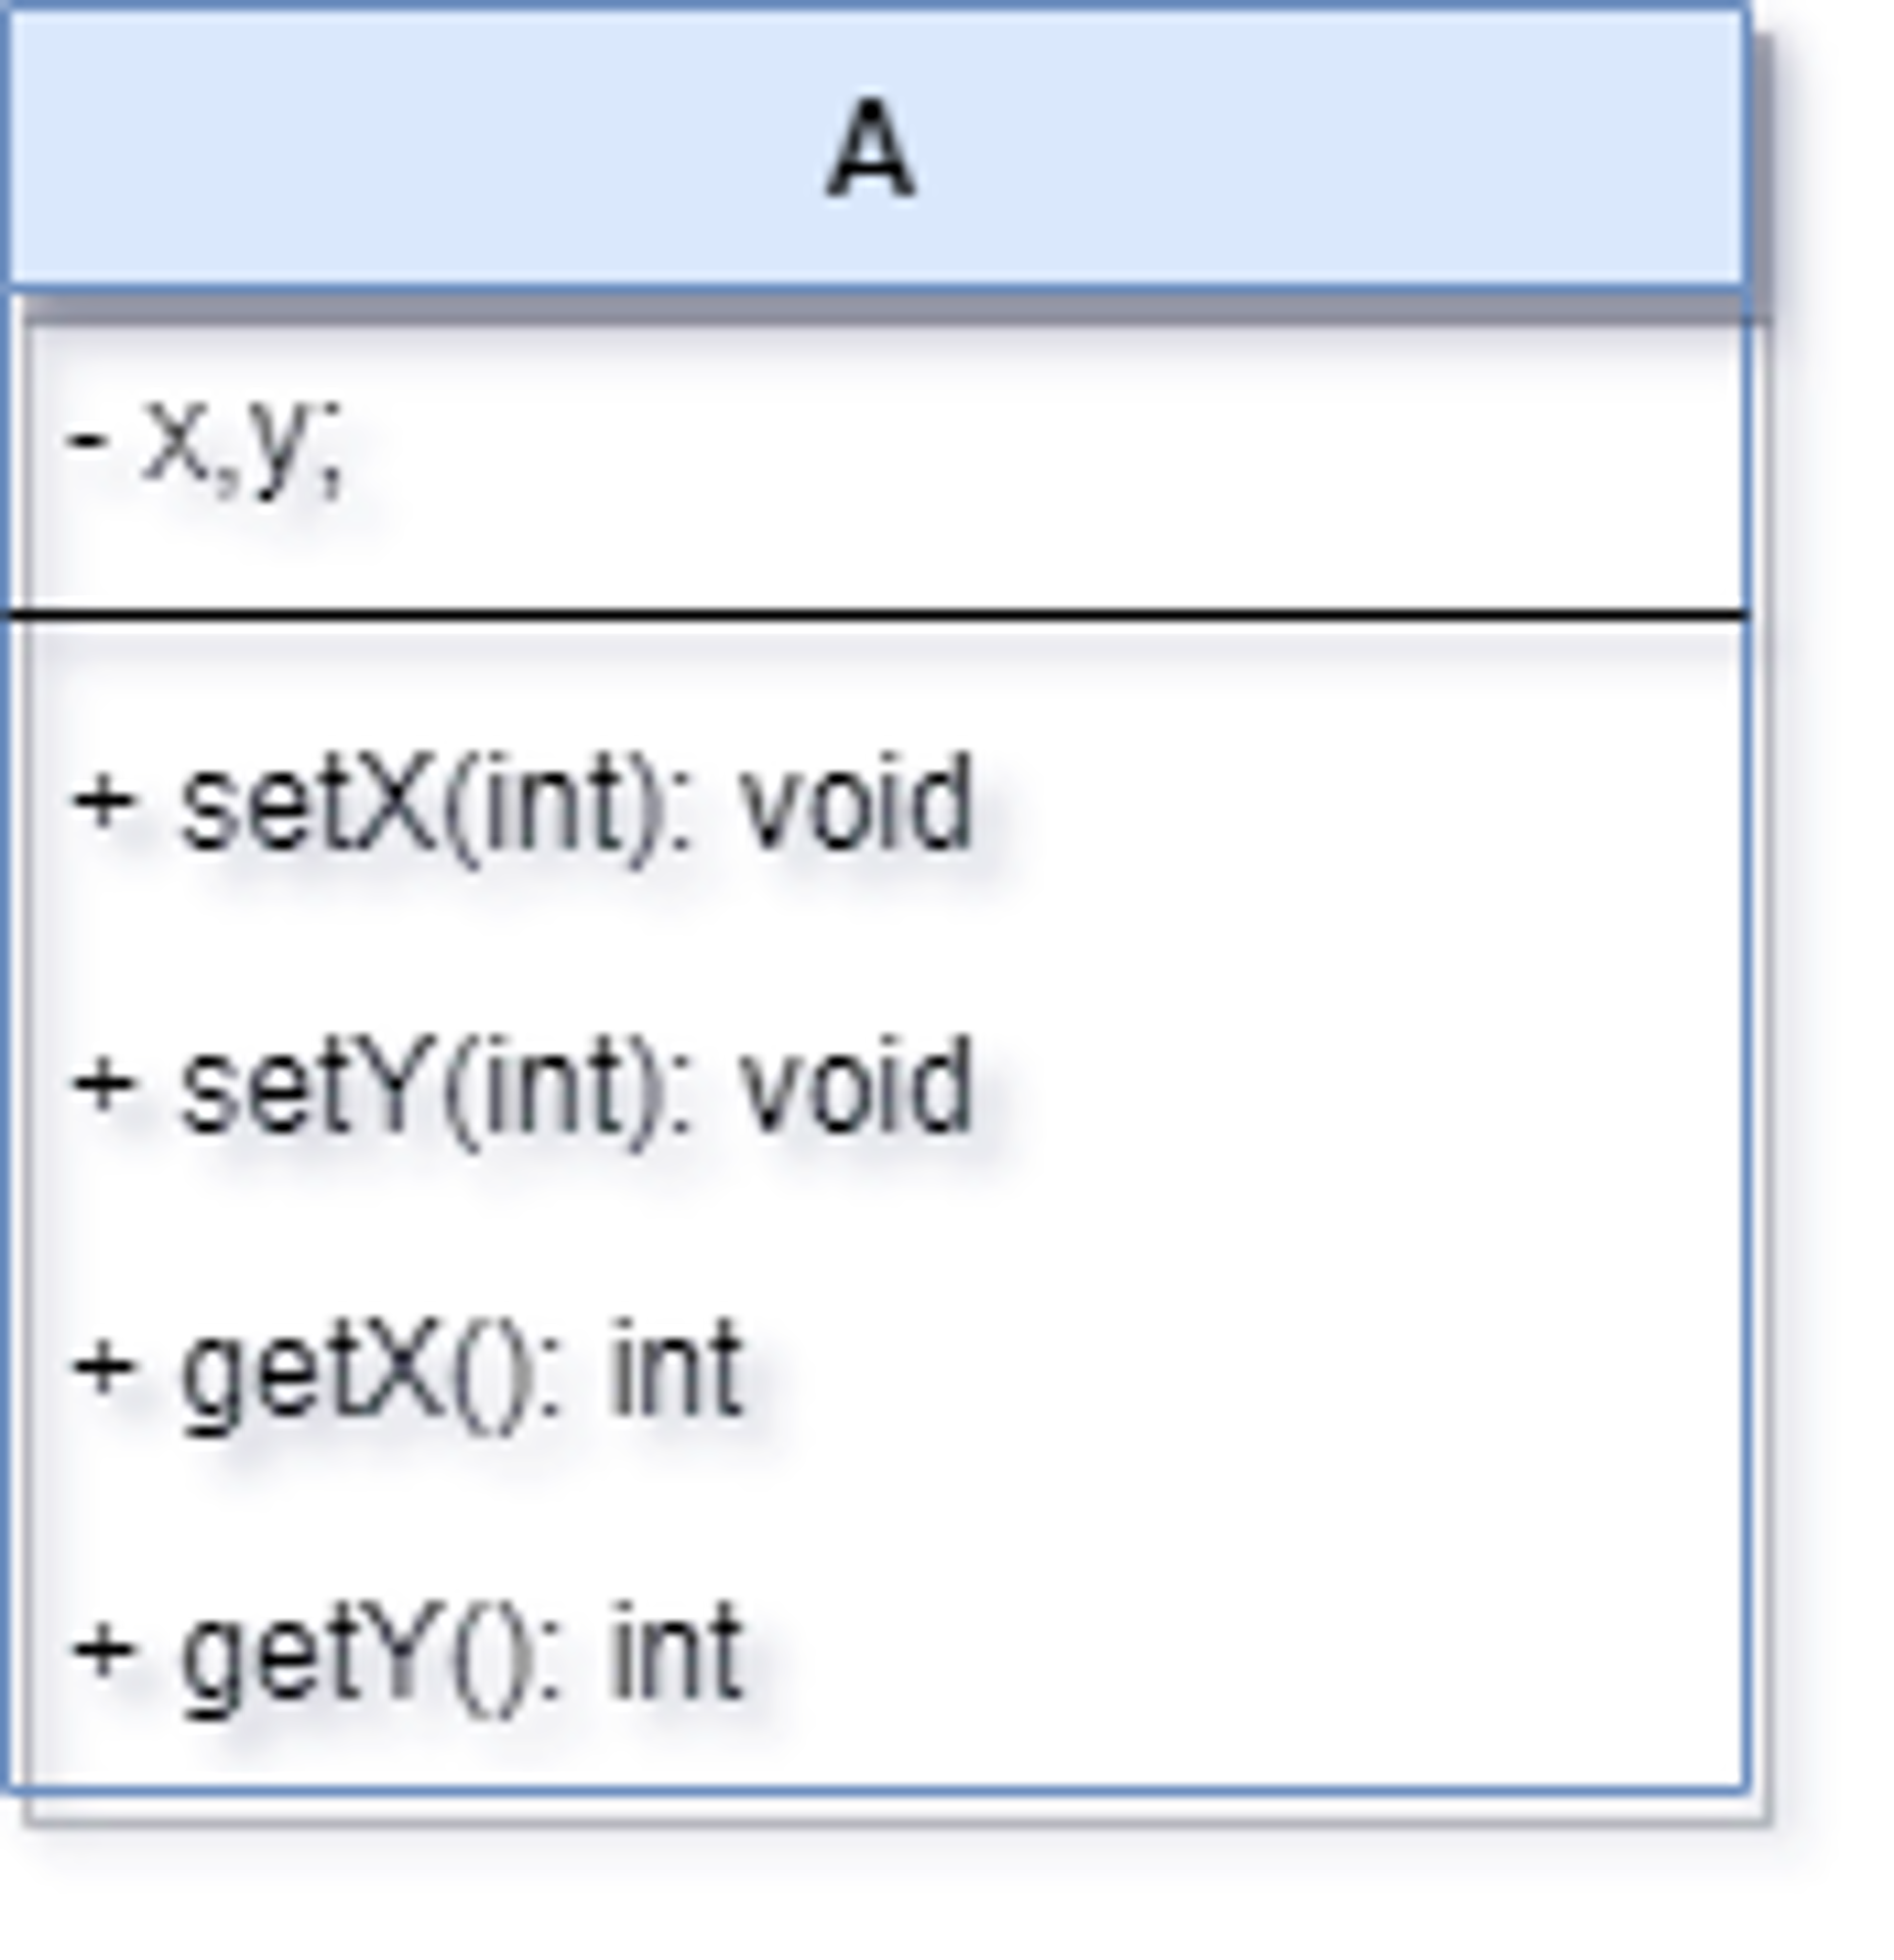Click the plus sign before getX
Image resolution: width=1894 pixels, height=1960 pixels.
(104, 1369)
